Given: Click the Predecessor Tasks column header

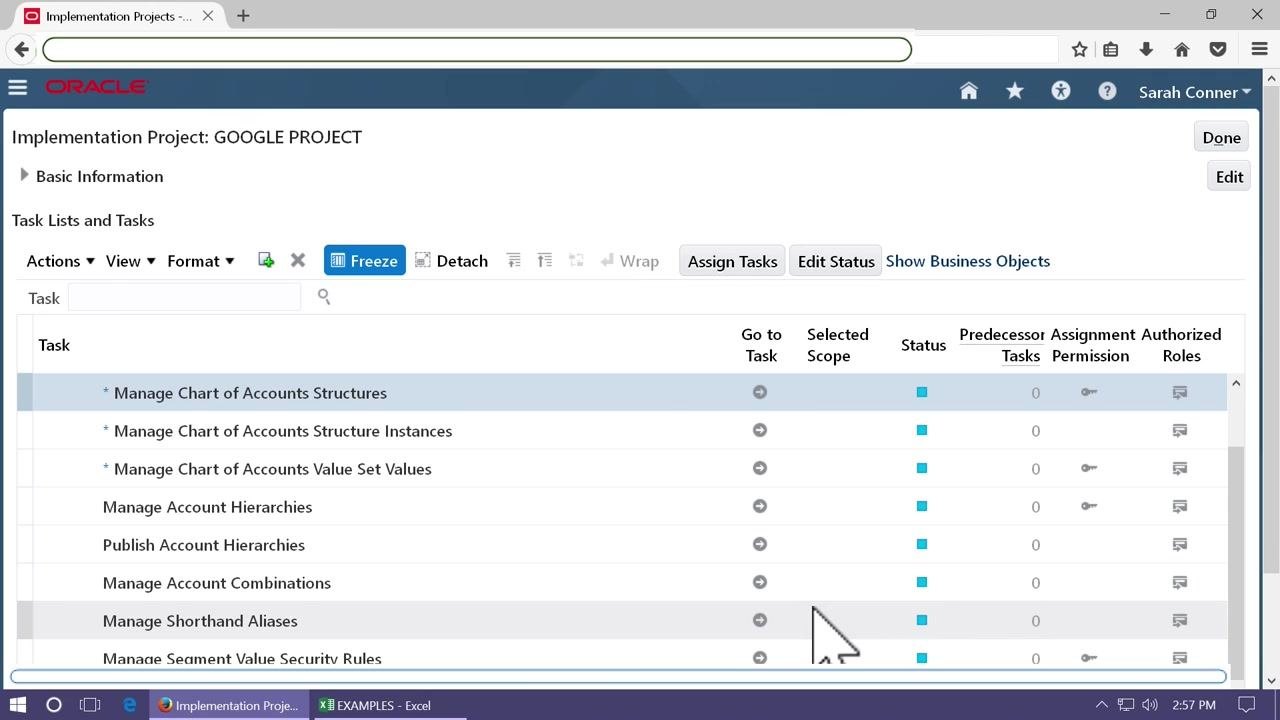Looking at the screenshot, I should point(1002,345).
